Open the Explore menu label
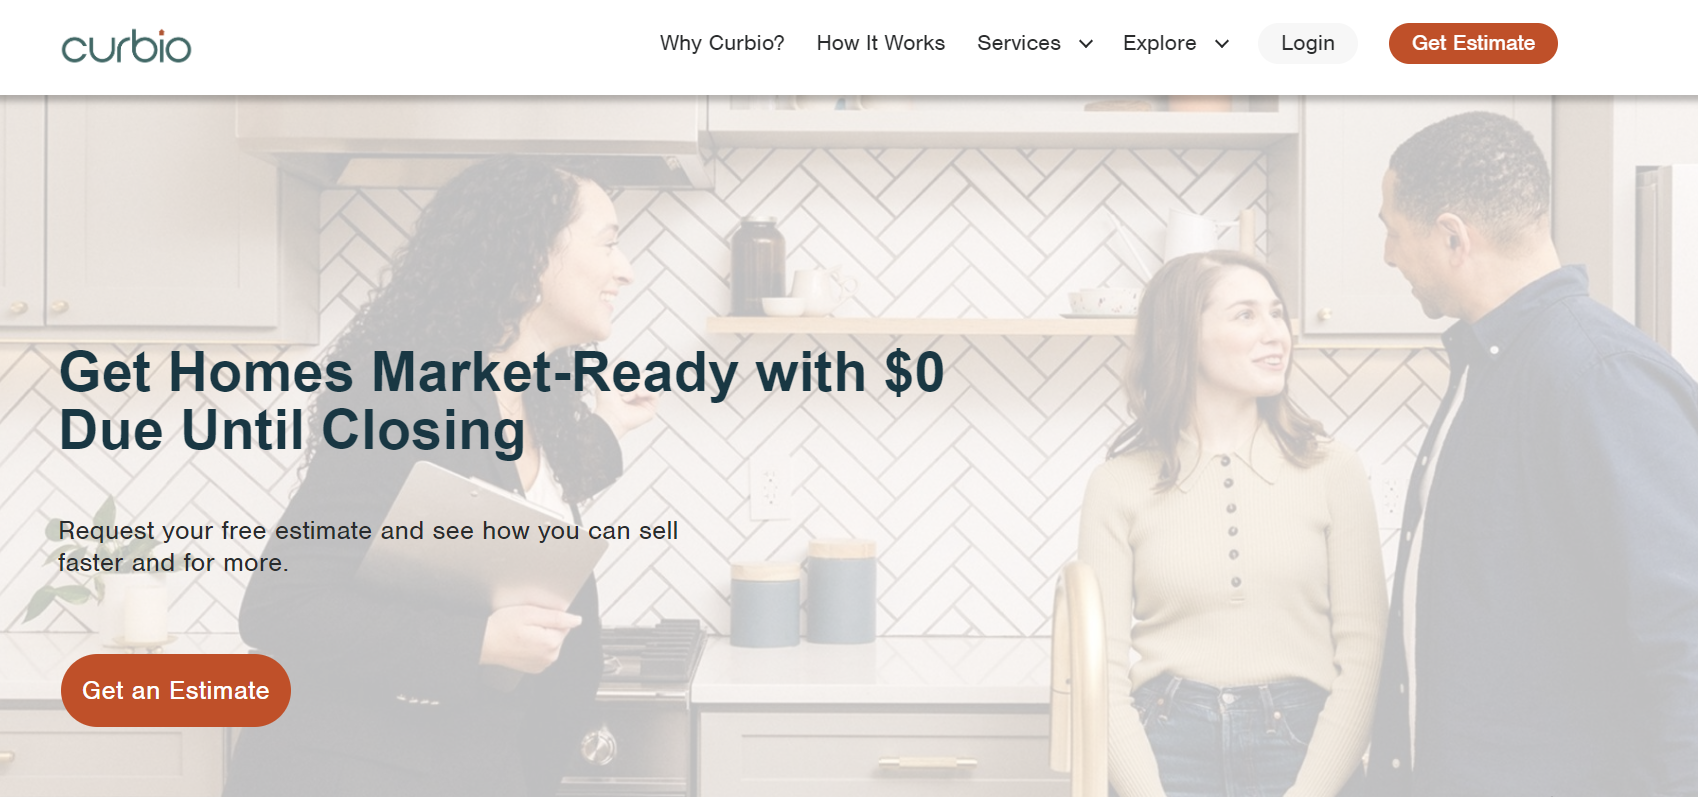The image size is (1698, 797). (x=1159, y=43)
